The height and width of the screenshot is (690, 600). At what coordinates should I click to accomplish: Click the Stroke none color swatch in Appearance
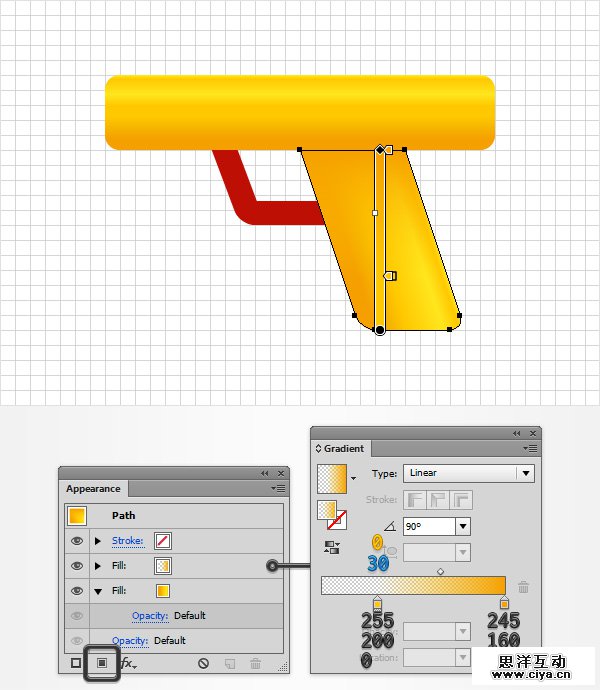163,541
